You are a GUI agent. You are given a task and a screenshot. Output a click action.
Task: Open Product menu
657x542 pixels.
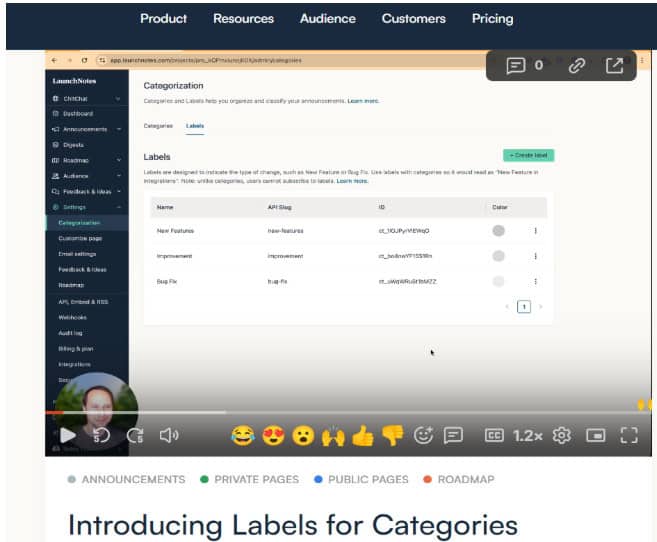point(163,18)
